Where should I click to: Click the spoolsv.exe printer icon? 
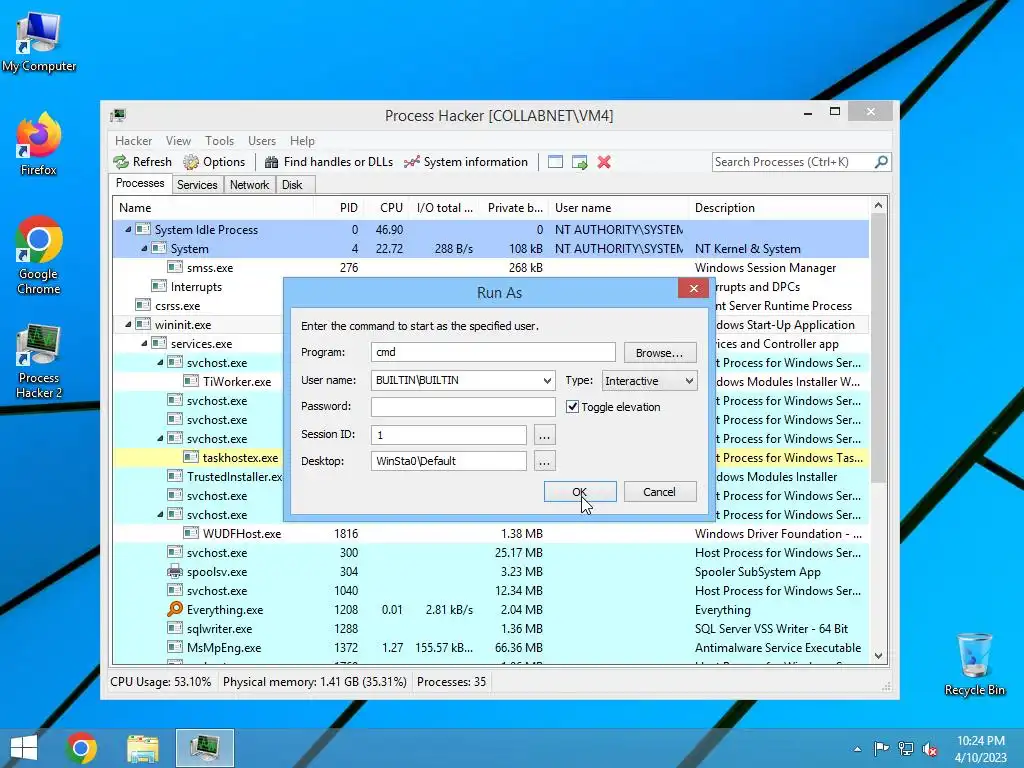coord(174,571)
